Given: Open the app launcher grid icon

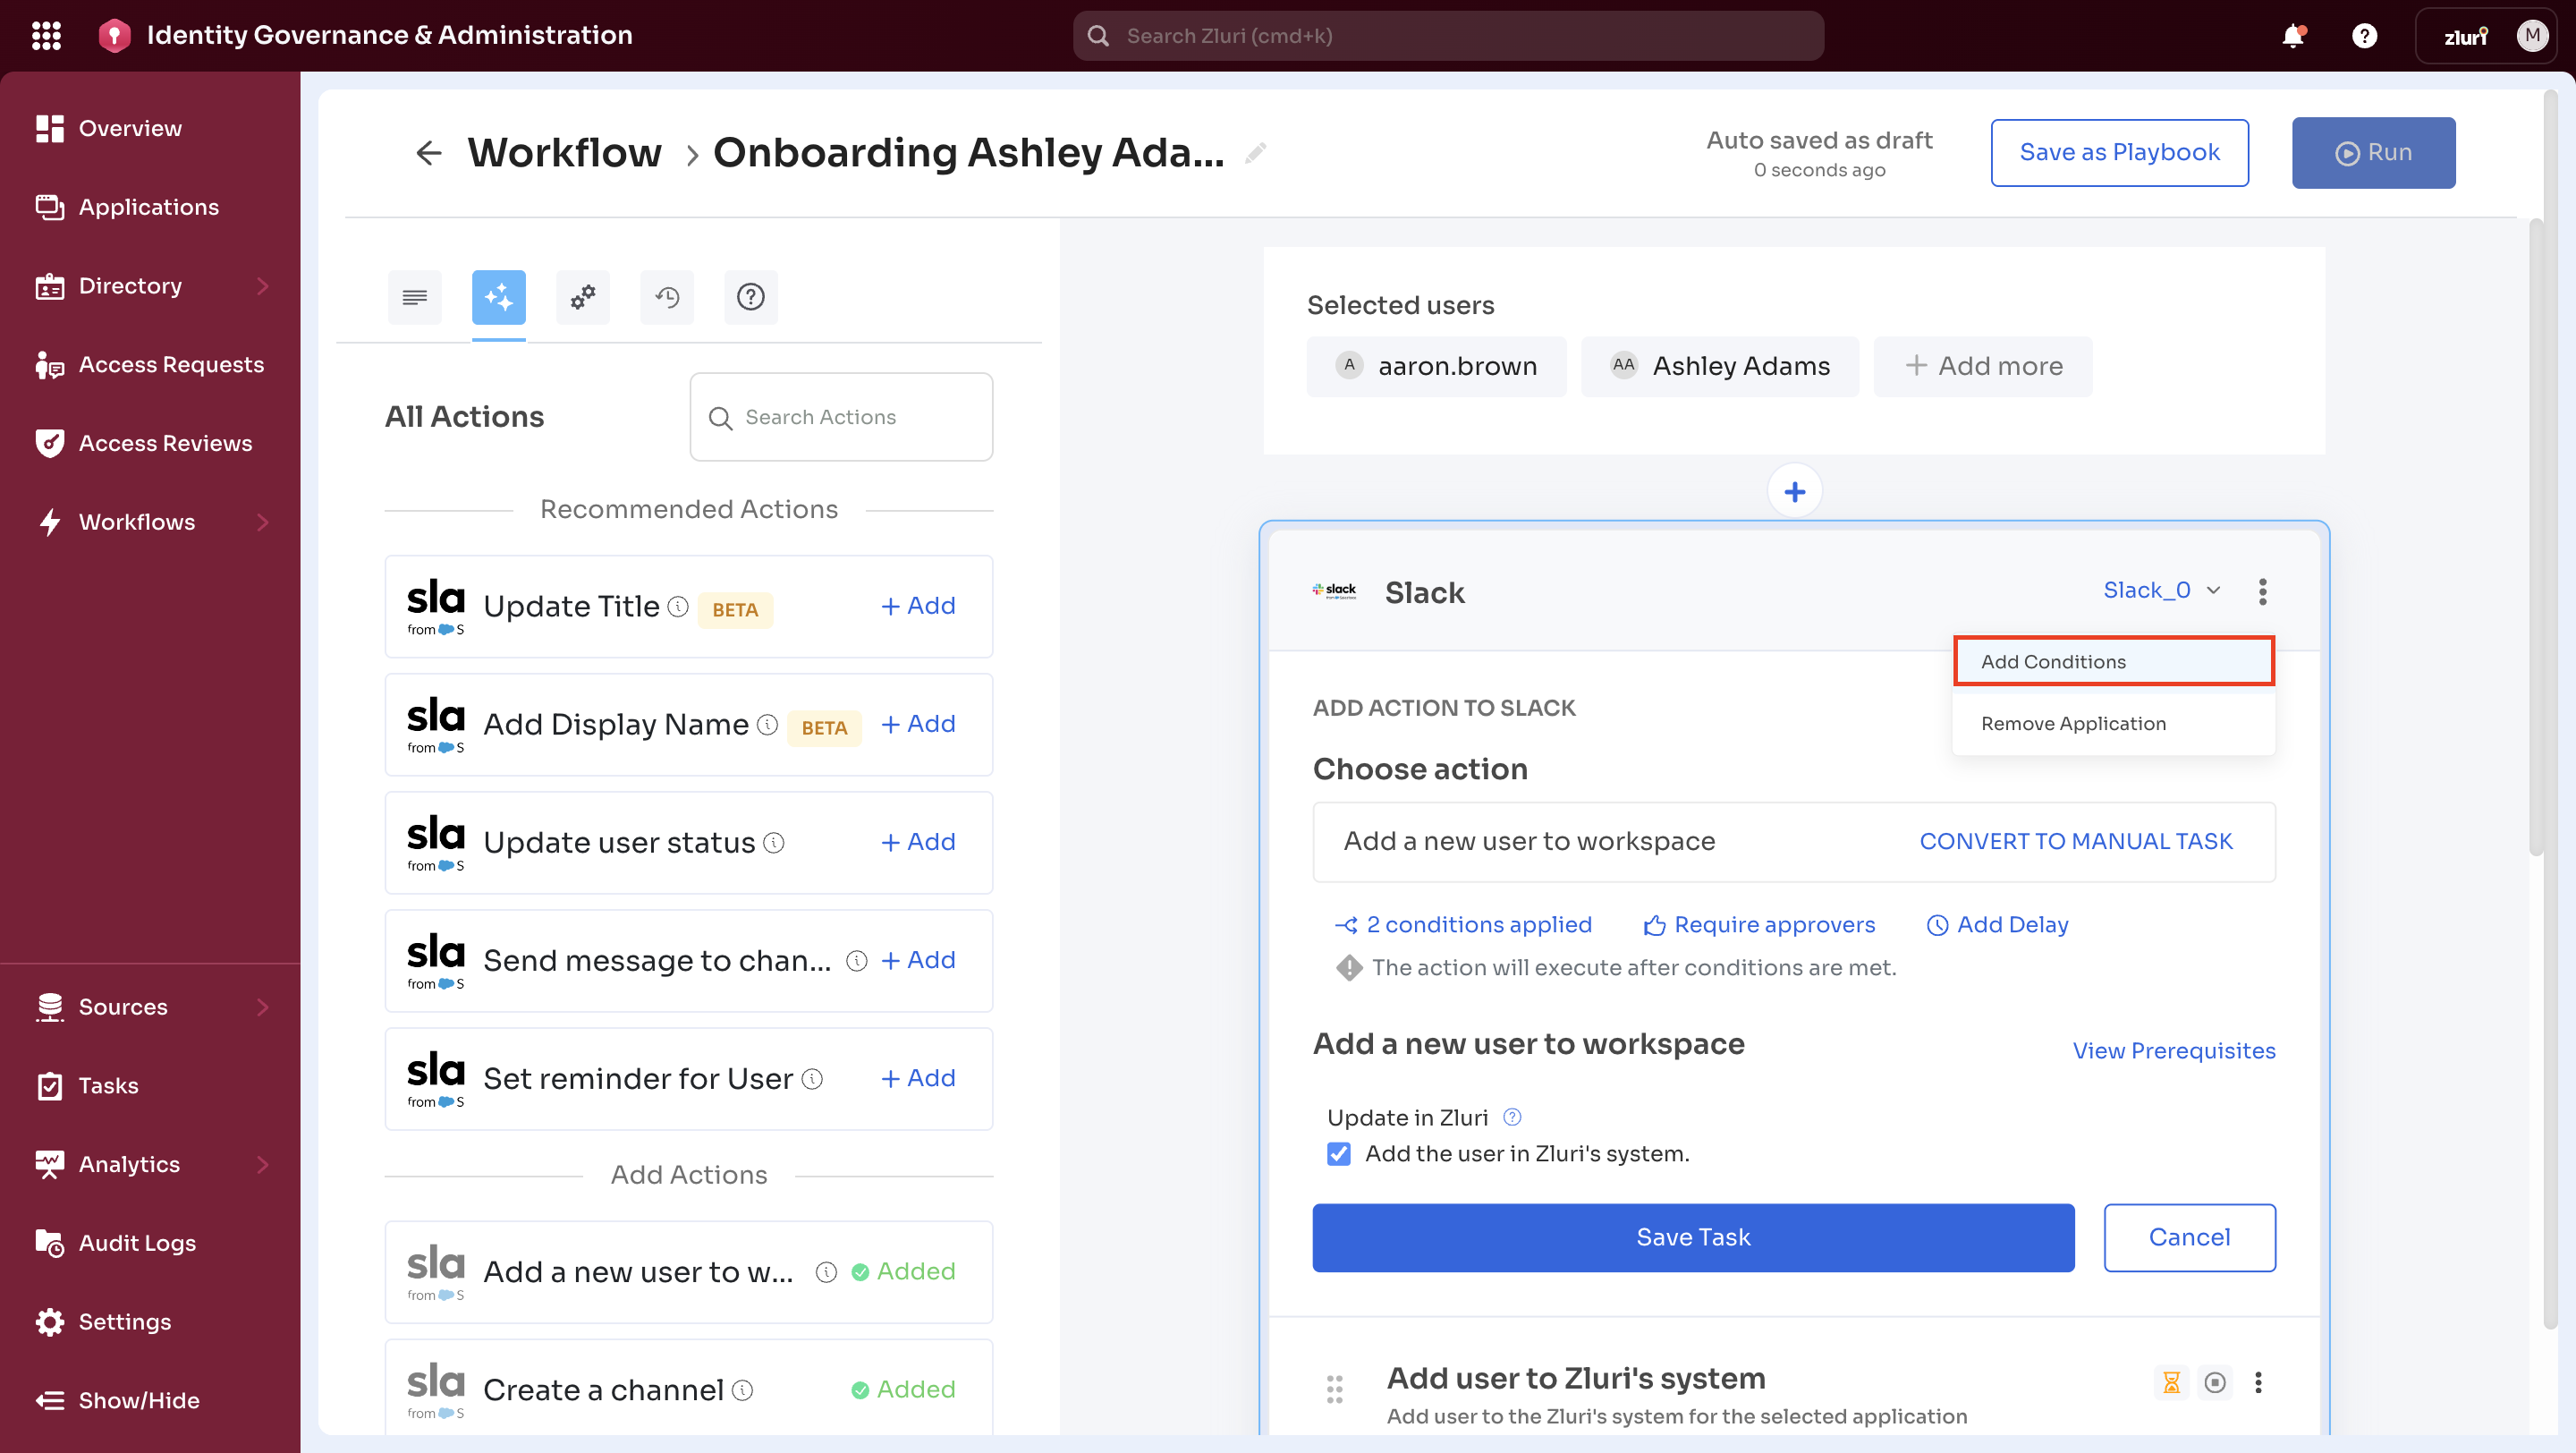Looking at the screenshot, I should tap(46, 35).
